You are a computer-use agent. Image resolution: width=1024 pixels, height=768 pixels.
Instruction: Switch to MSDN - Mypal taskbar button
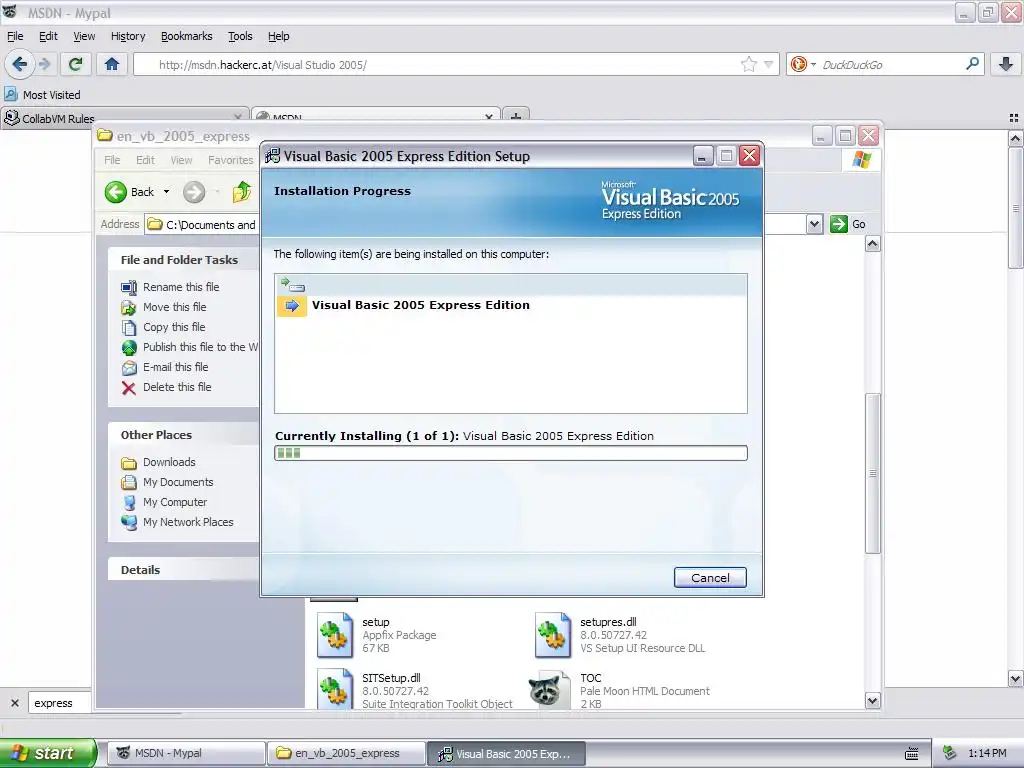click(186, 753)
